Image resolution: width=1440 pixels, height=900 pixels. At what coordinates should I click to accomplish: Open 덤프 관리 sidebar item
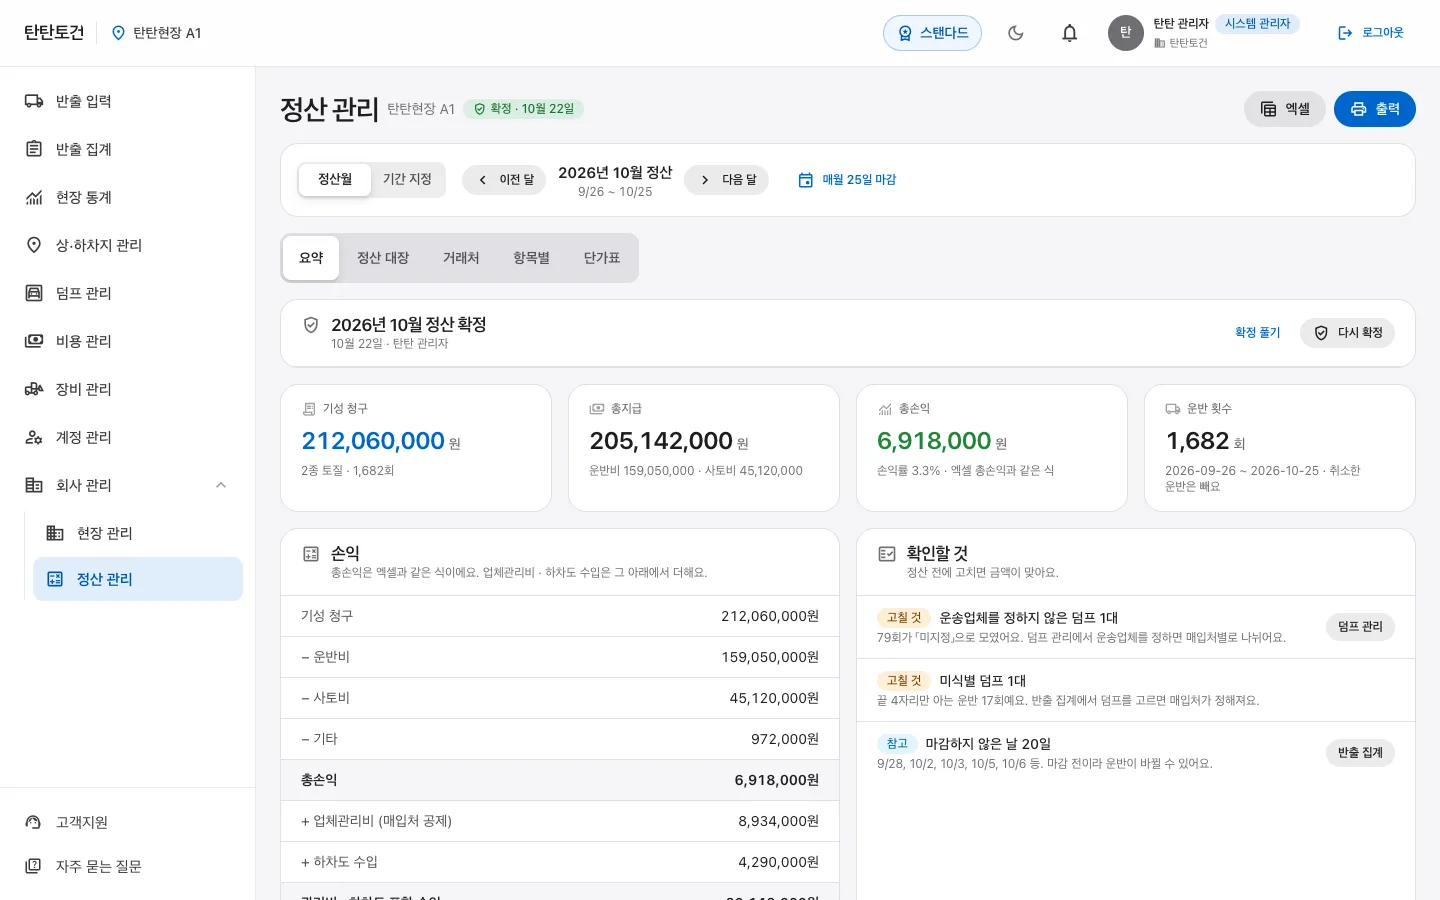tap(128, 293)
